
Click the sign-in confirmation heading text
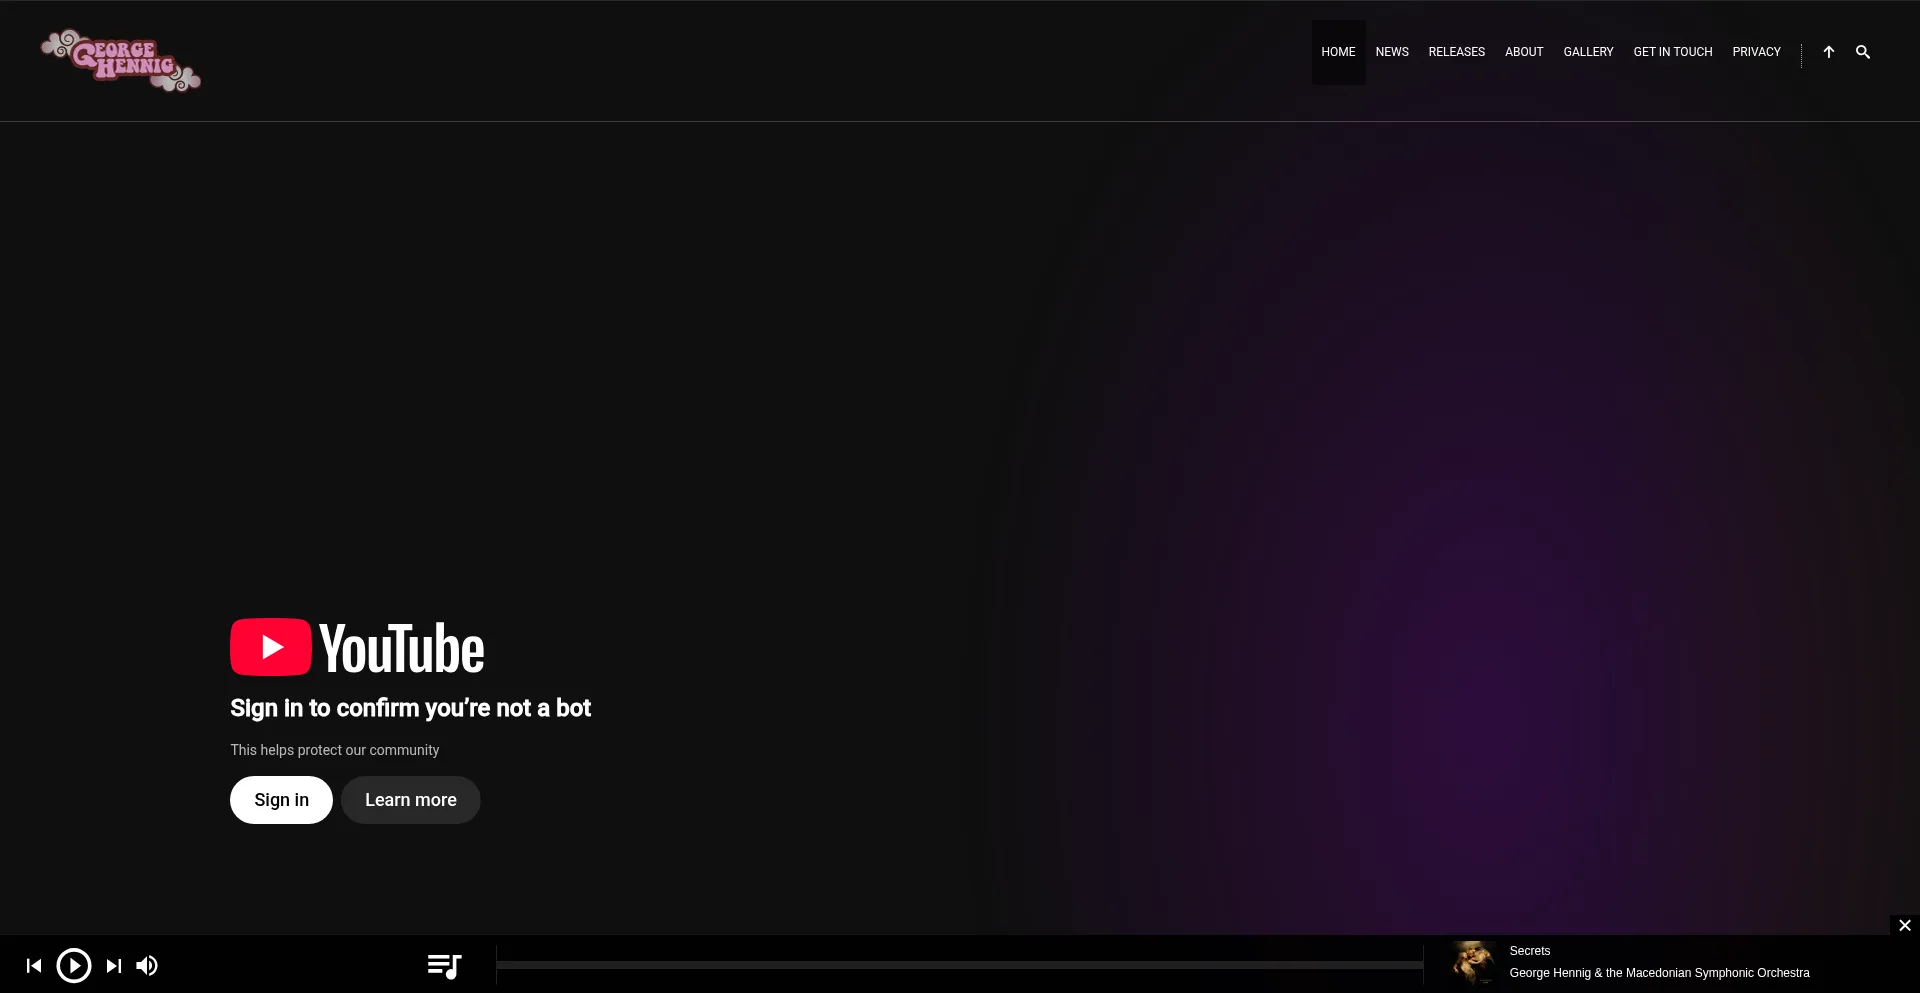tap(410, 708)
